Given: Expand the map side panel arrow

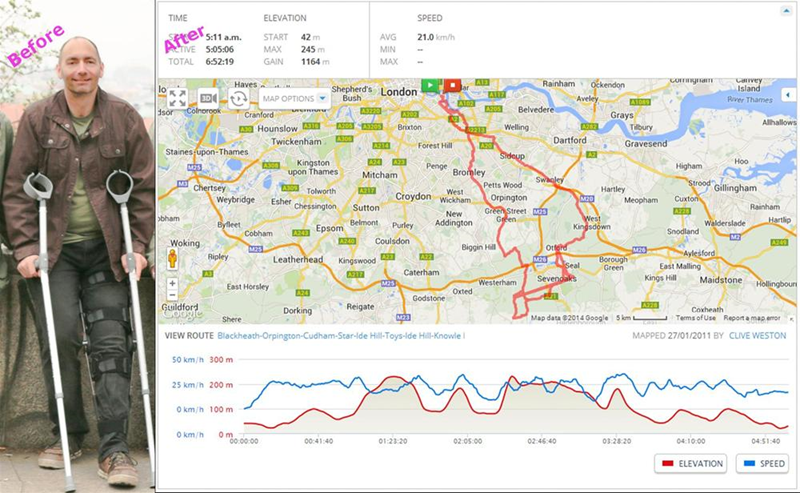Looking at the screenshot, I should click(788, 95).
